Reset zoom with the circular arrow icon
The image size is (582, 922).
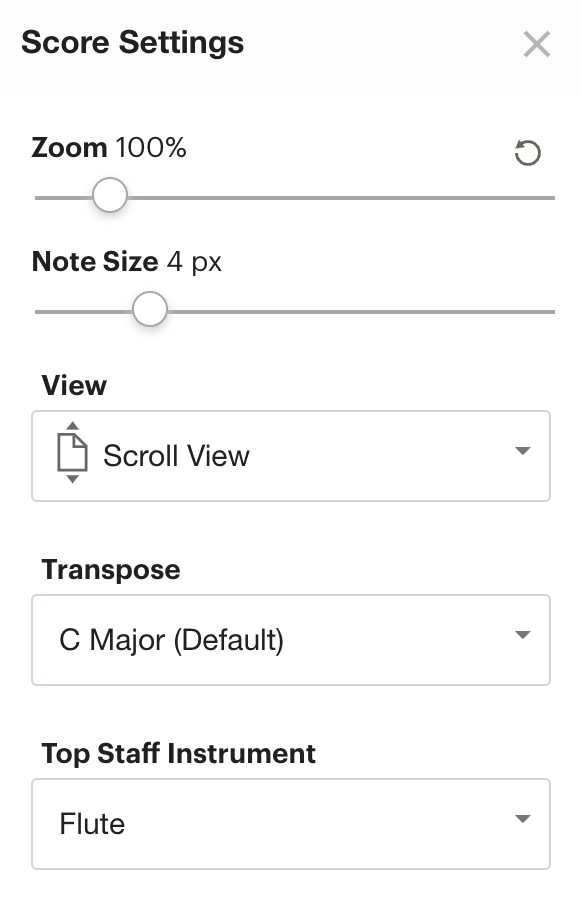pyautogui.click(x=527, y=153)
